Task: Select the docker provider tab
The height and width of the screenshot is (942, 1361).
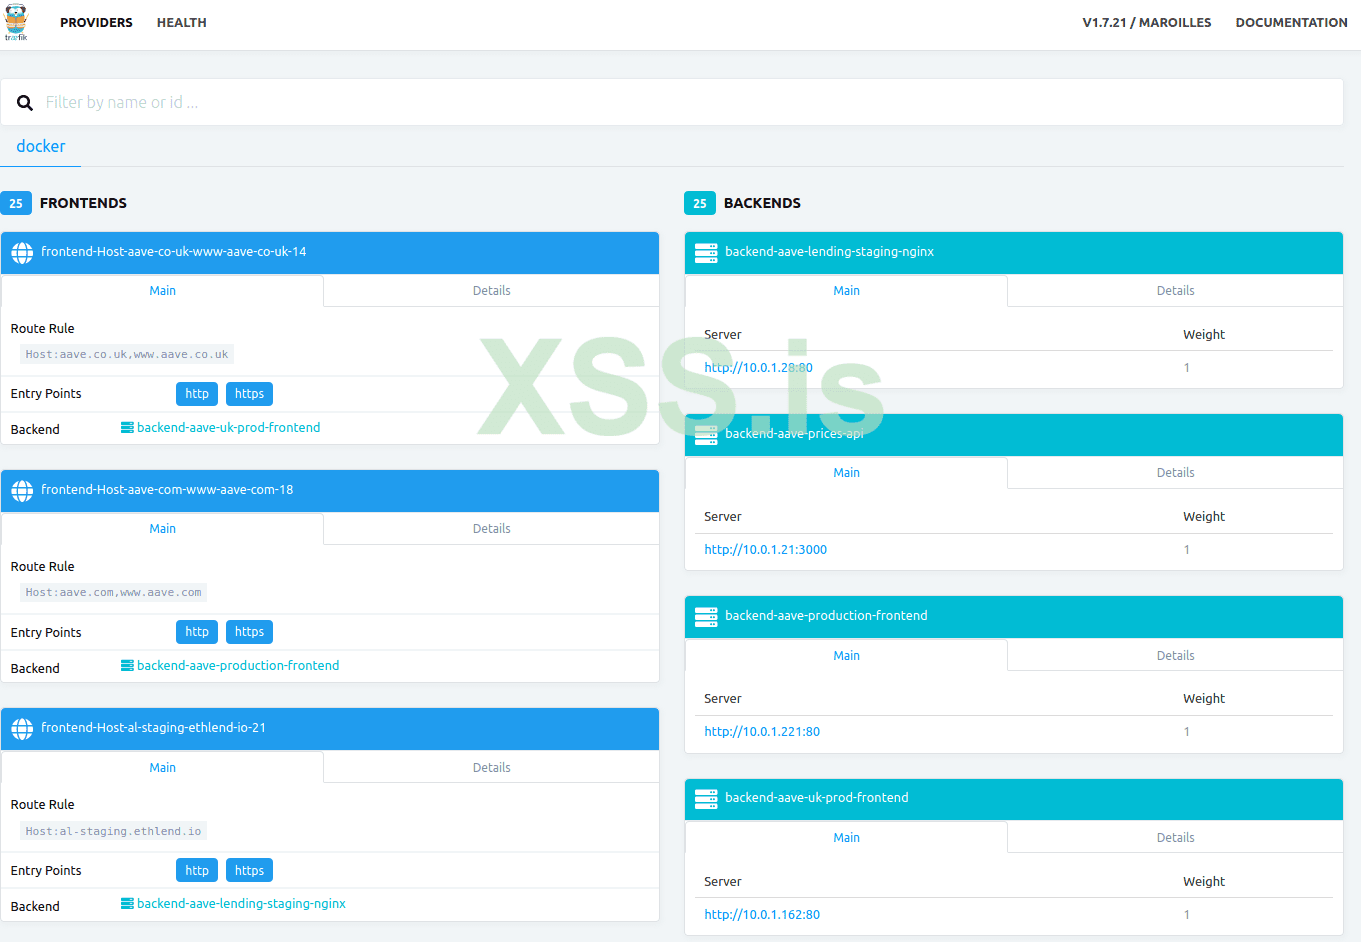Action: (41, 146)
